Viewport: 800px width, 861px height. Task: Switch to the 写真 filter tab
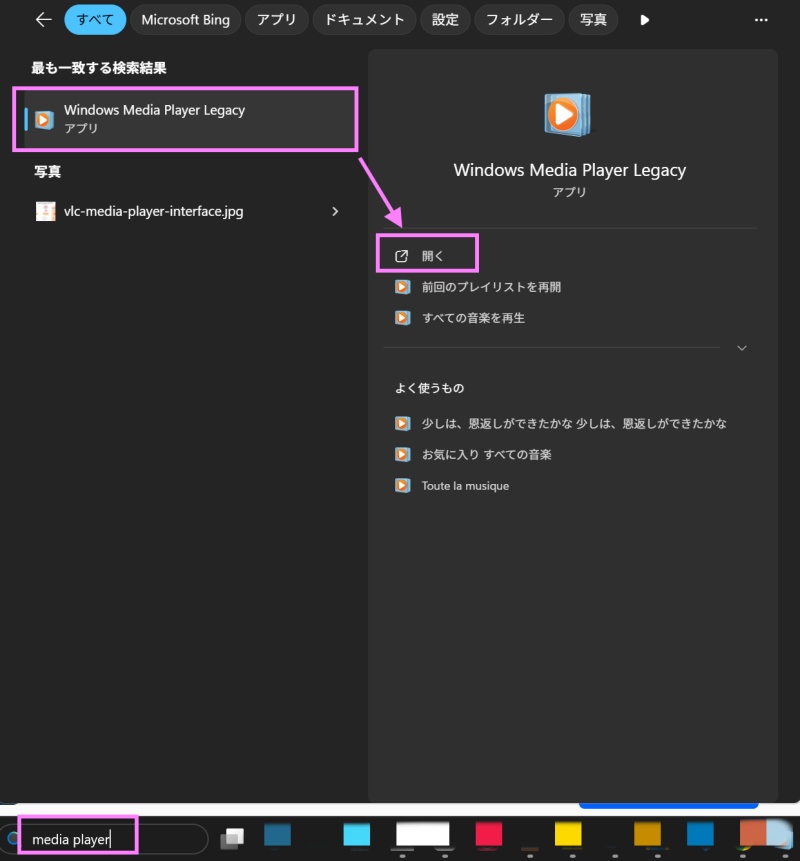pos(593,20)
